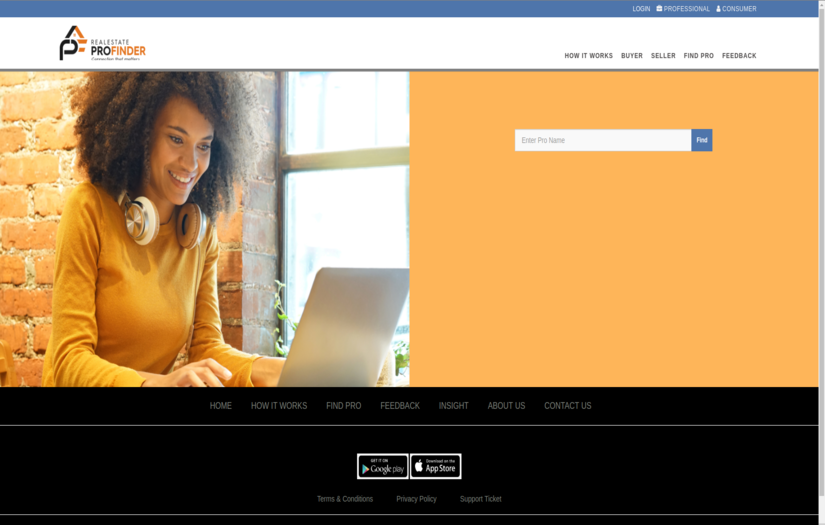Select Professional in the top bar
Viewport: 825px width, 525px height.
point(683,9)
